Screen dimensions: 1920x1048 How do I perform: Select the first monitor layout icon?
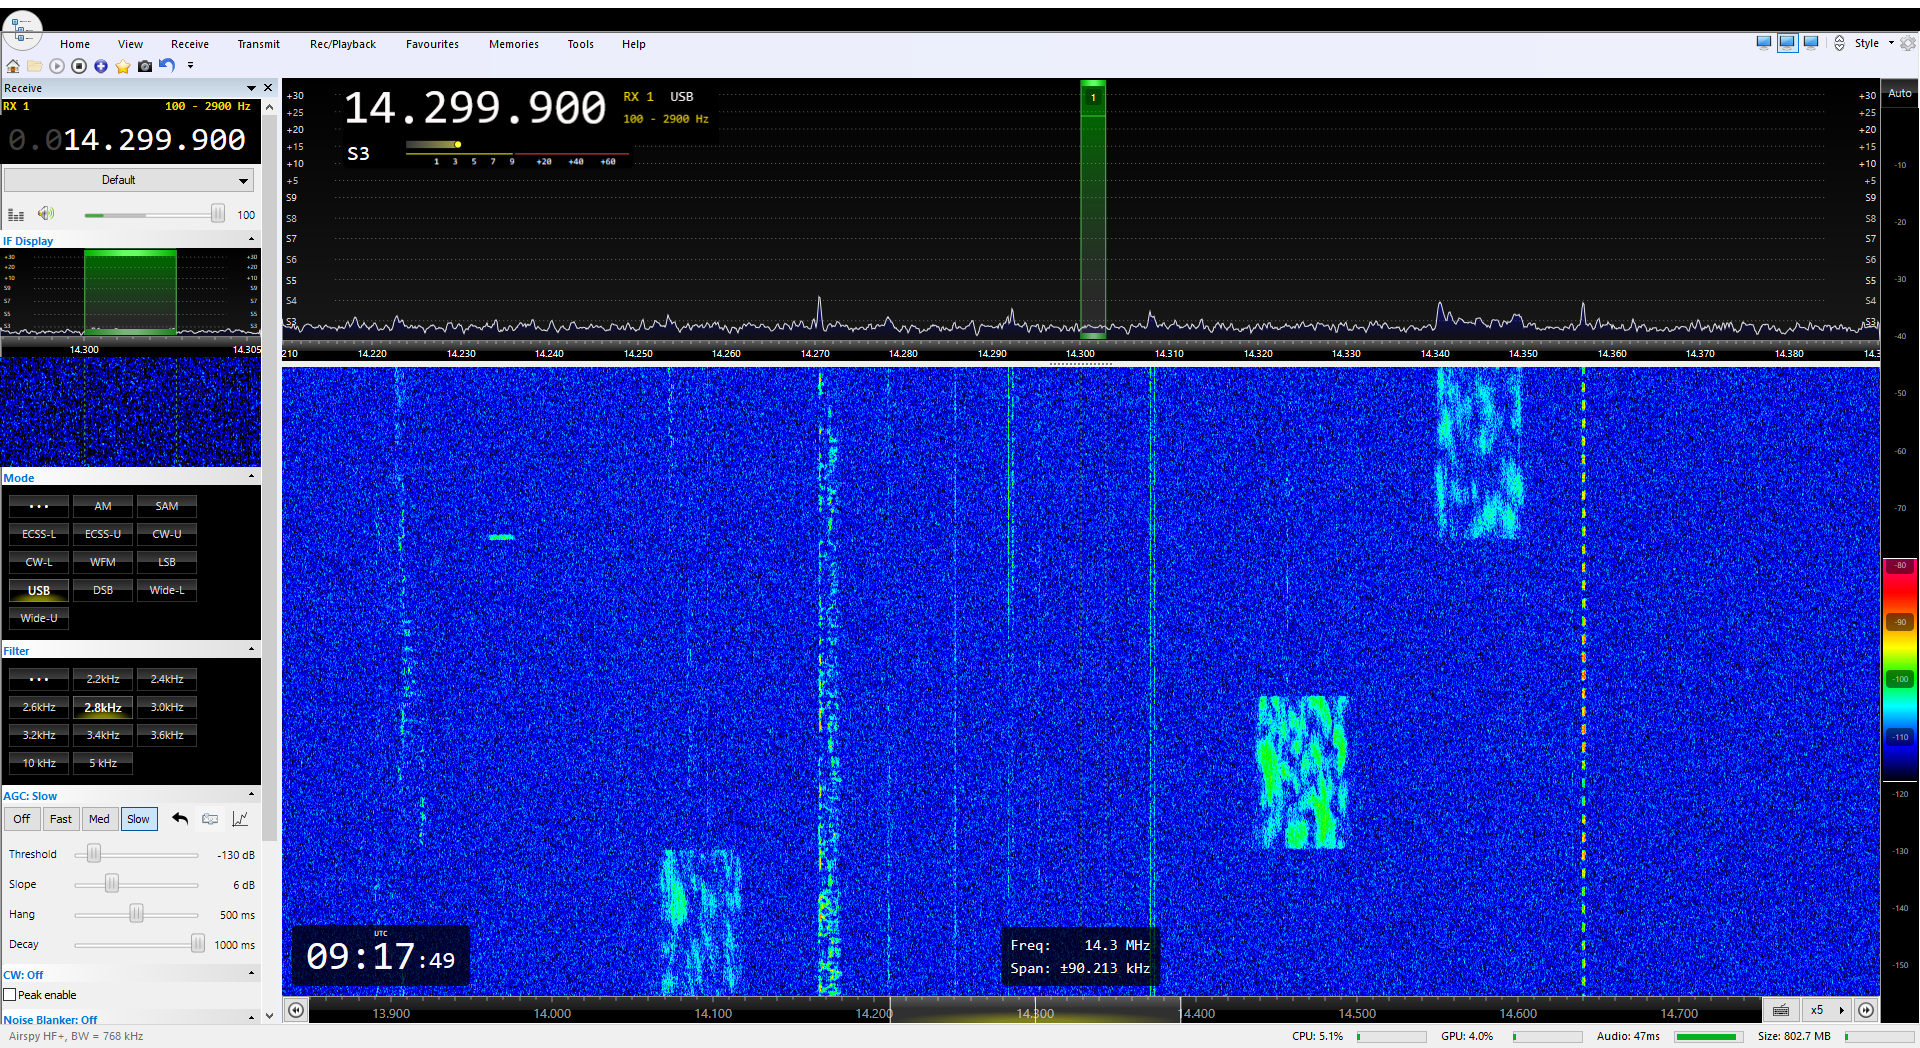click(1764, 43)
